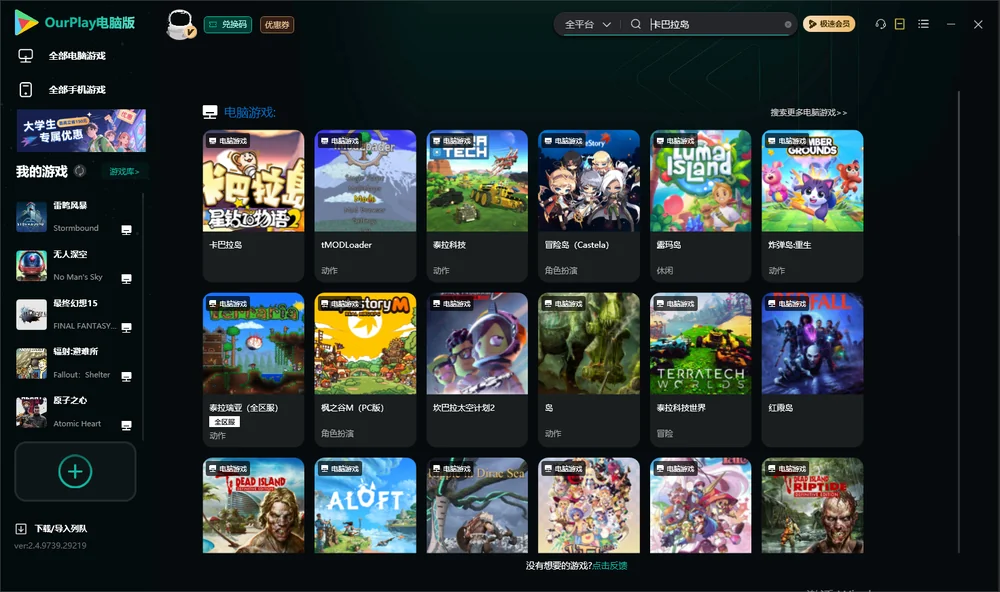Click PC icon beside FINAL FANTASY
Viewport: 1000px width, 592px height.
126,327
